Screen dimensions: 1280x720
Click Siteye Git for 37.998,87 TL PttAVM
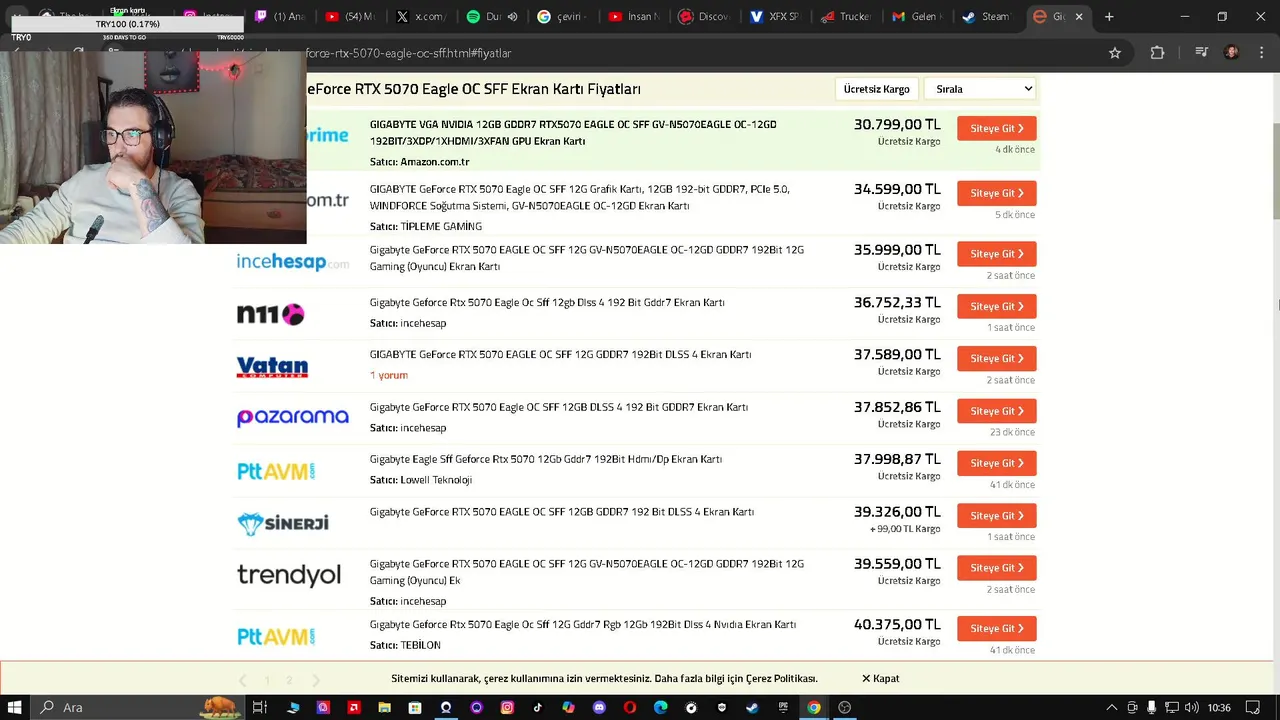(997, 463)
